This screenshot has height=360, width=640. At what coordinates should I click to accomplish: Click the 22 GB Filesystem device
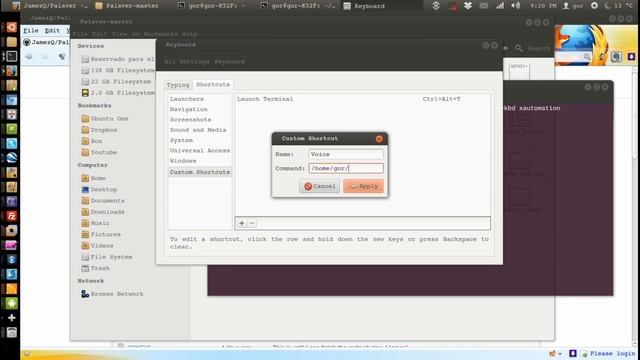[x=116, y=82]
